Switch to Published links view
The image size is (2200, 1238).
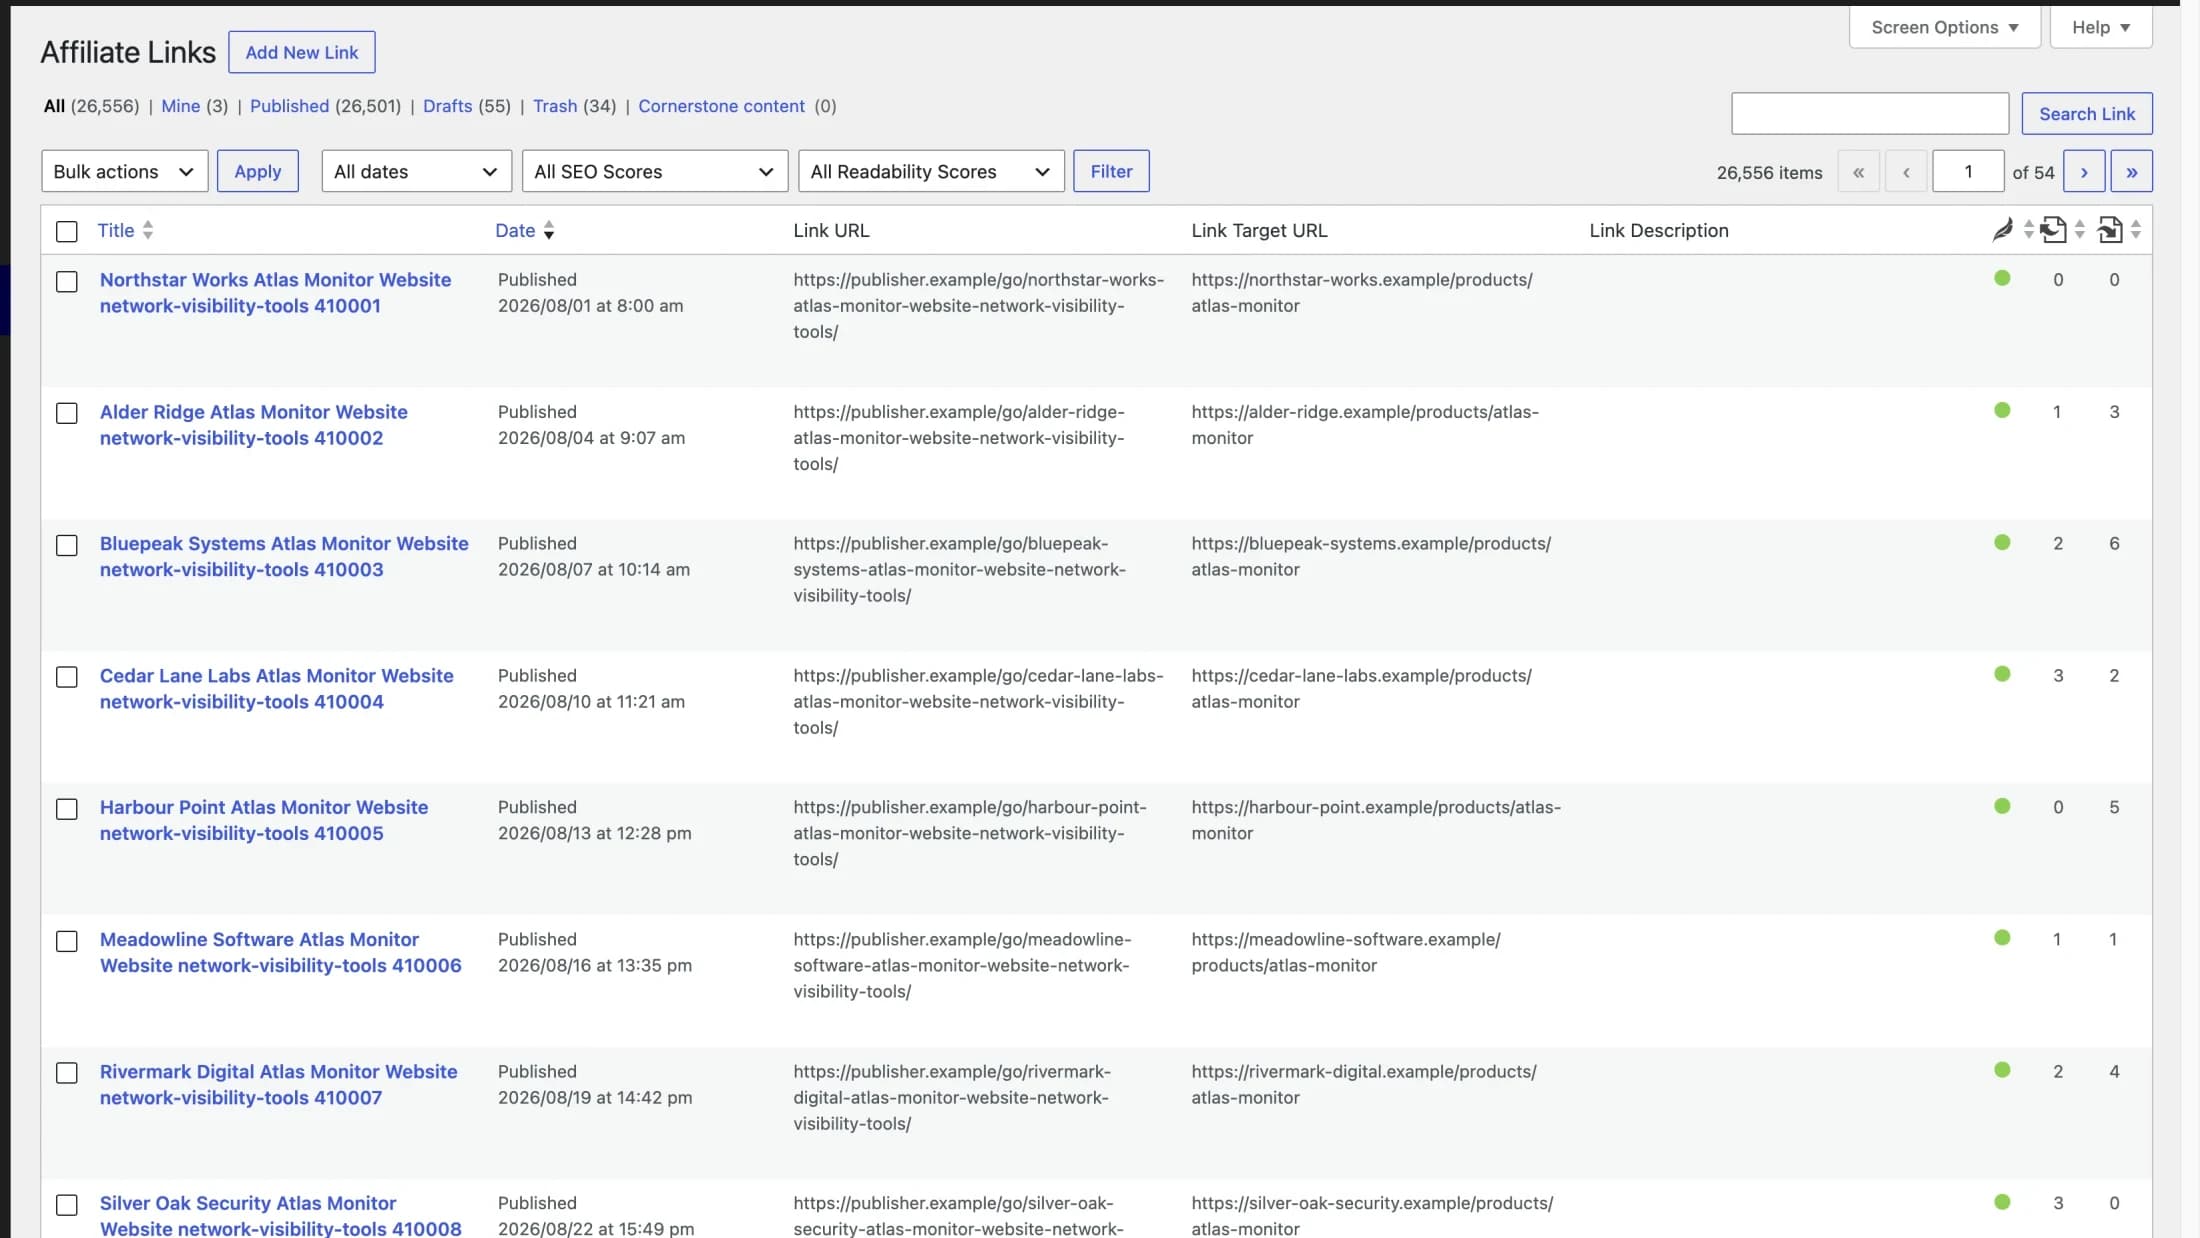[x=289, y=106]
